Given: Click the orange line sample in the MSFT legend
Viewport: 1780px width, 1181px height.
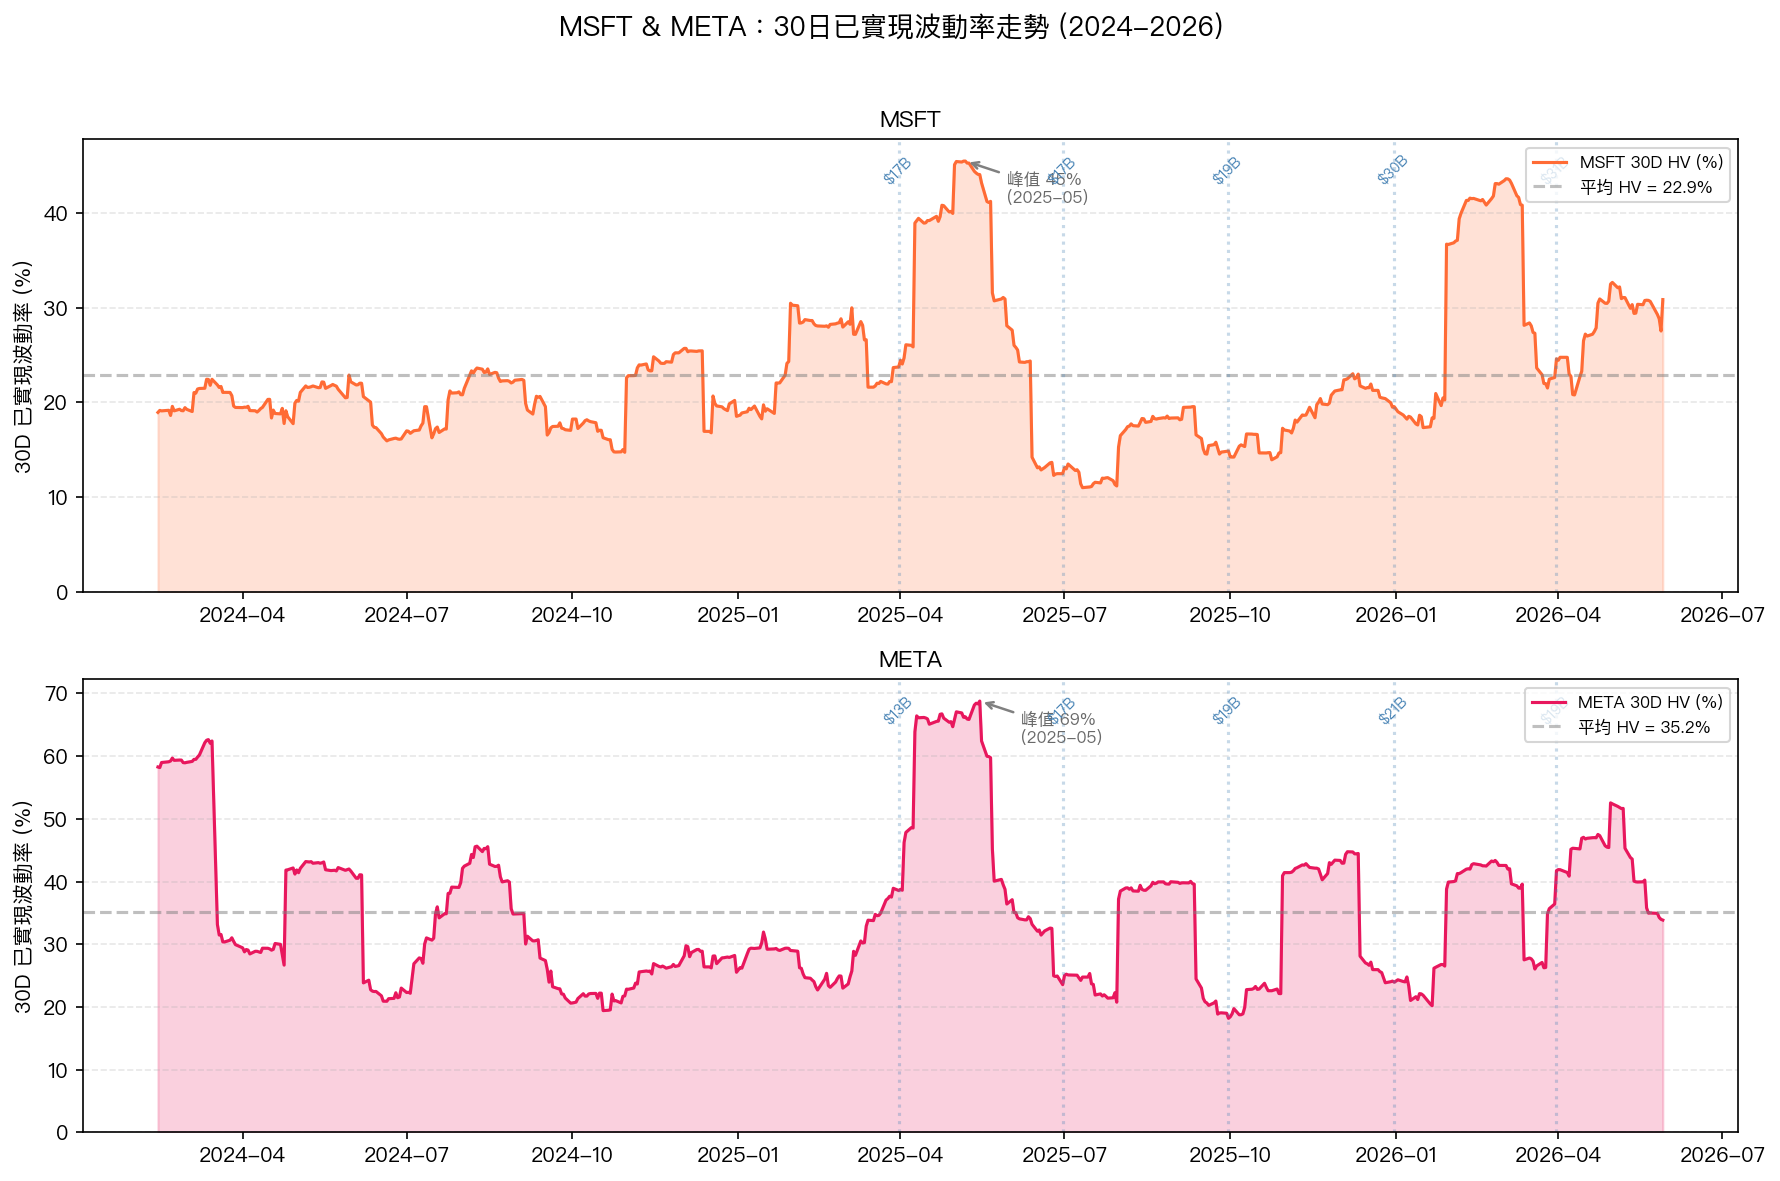Looking at the screenshot, I should coord(1549,163).
